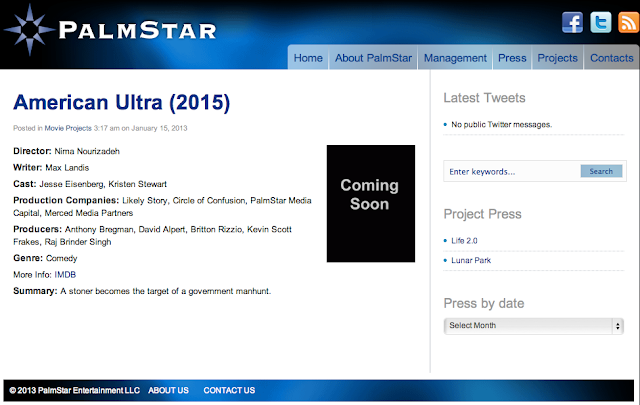This screenshot has height=405, width=640.
Task: Open the Management tab
Action: (x=455, y=58)
